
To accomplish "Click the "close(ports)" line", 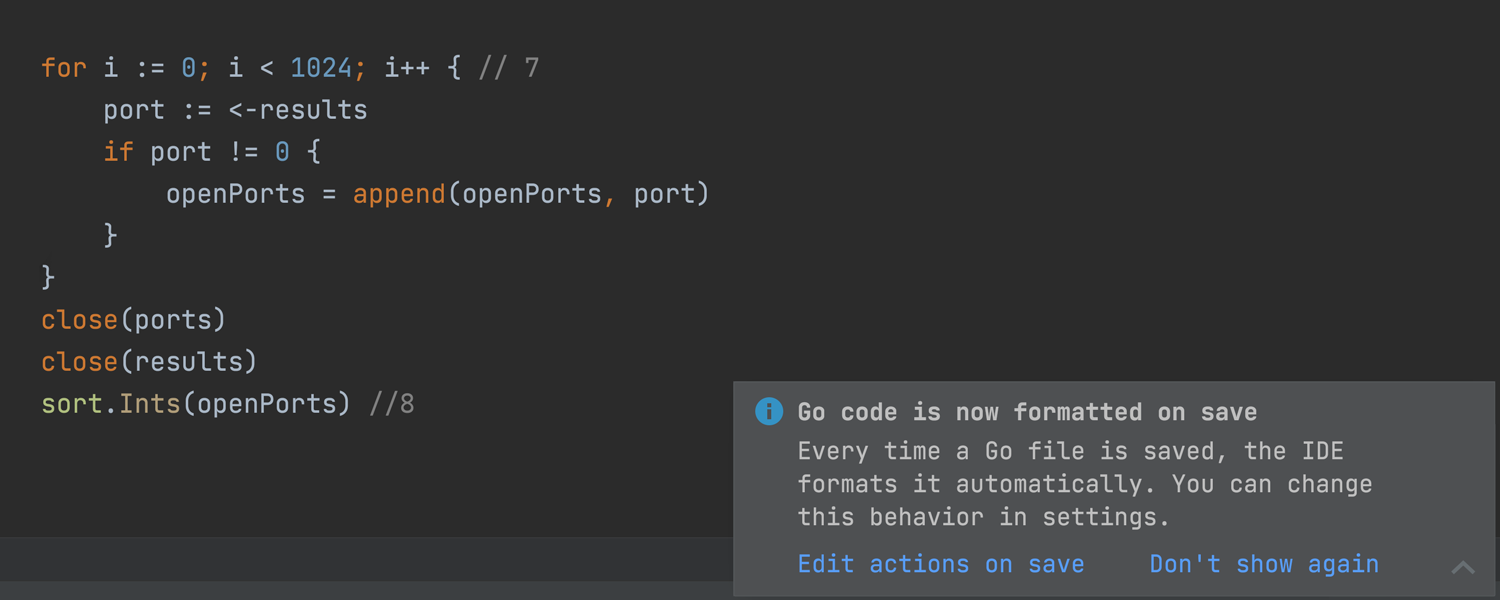I will point(134,320).
